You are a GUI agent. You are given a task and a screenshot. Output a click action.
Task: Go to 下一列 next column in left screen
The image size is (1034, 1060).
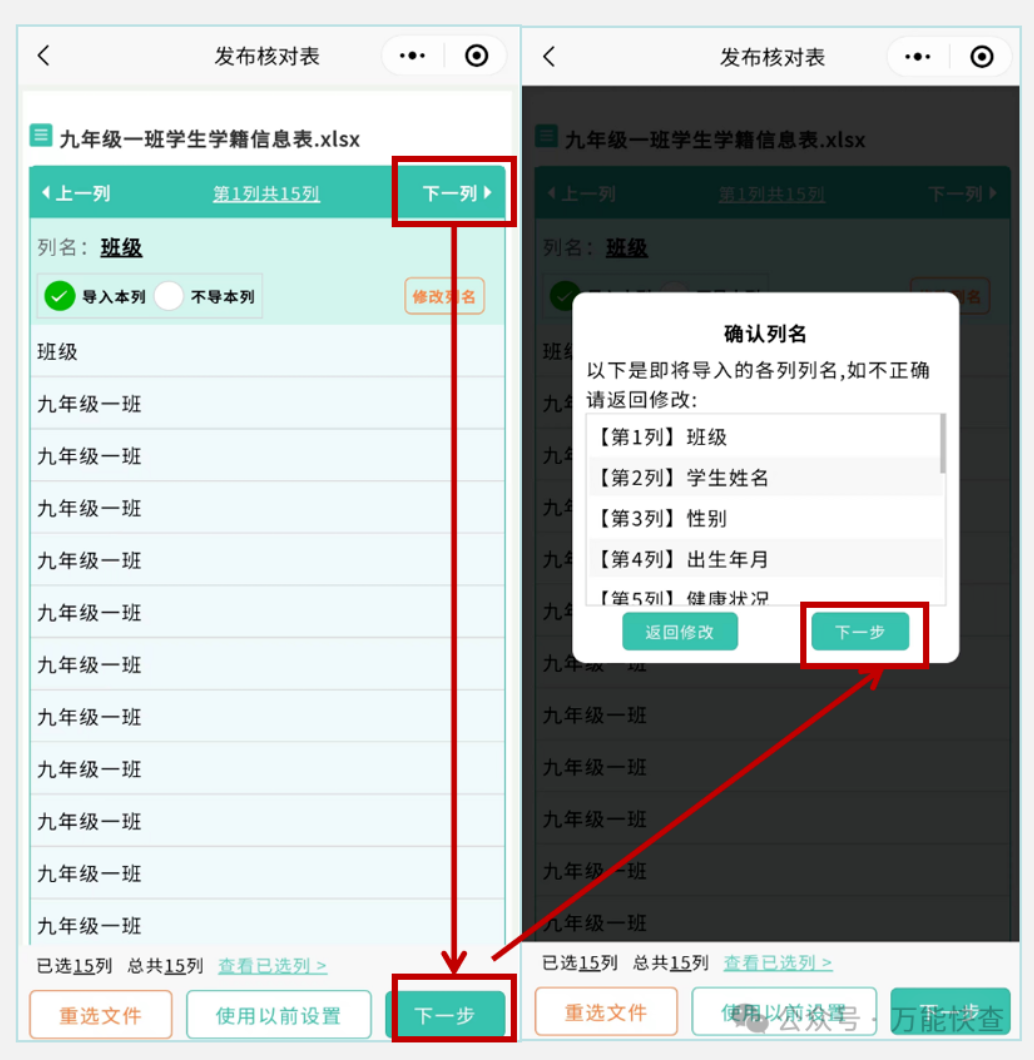coord(457,193)
